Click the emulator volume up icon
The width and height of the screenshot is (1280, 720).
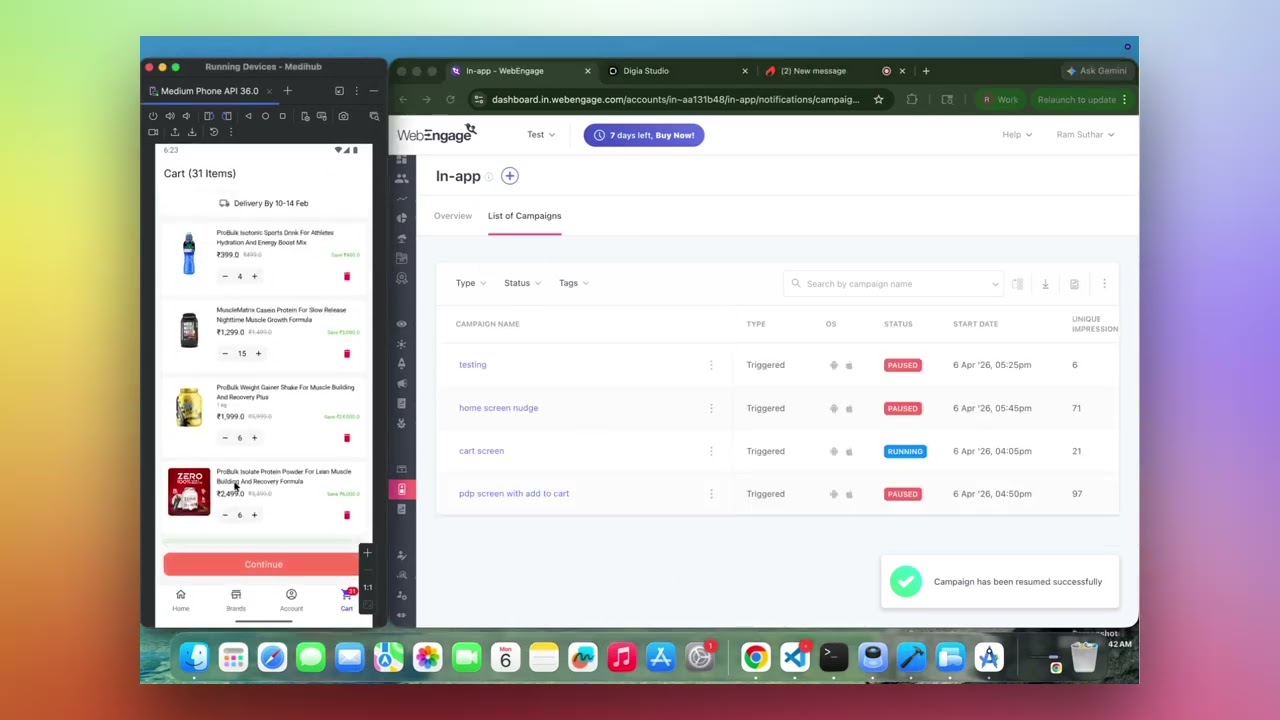click(x=169, y=116)
